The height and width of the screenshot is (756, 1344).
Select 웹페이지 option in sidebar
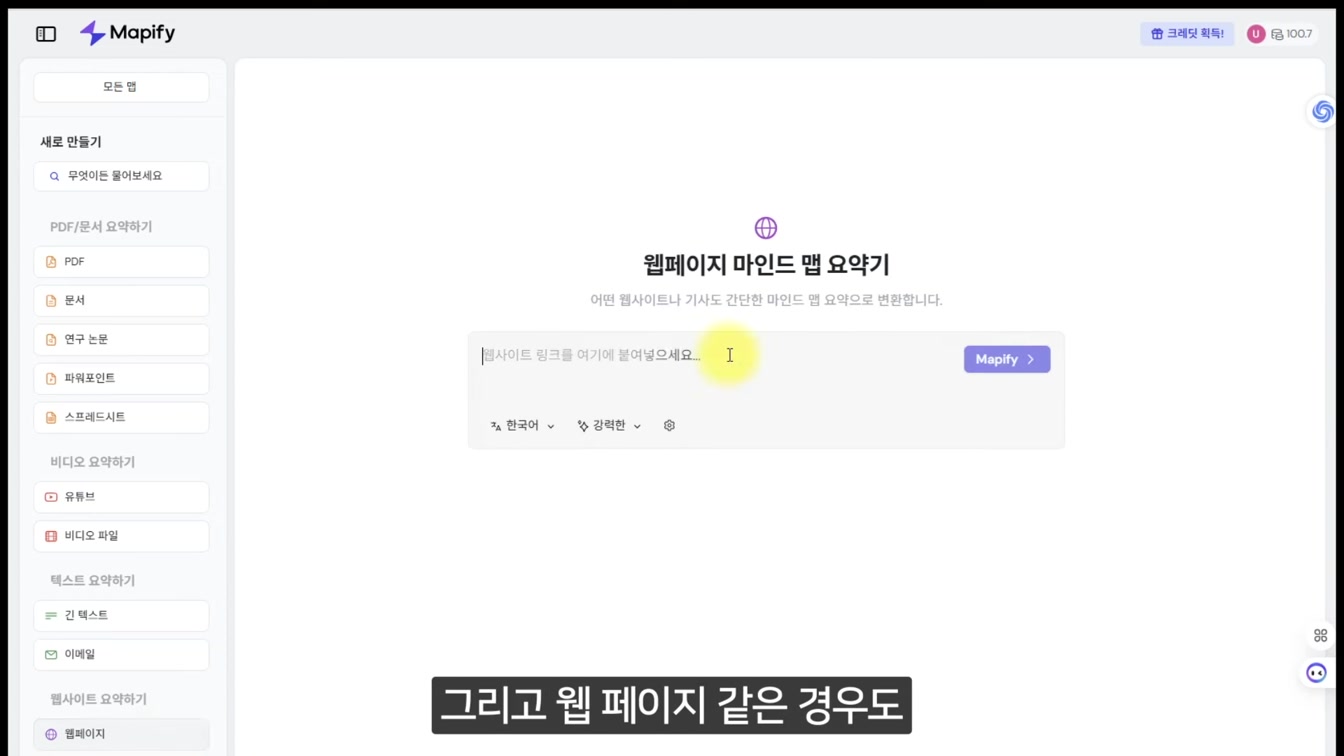pyautogui.click(x=121, y=734)
